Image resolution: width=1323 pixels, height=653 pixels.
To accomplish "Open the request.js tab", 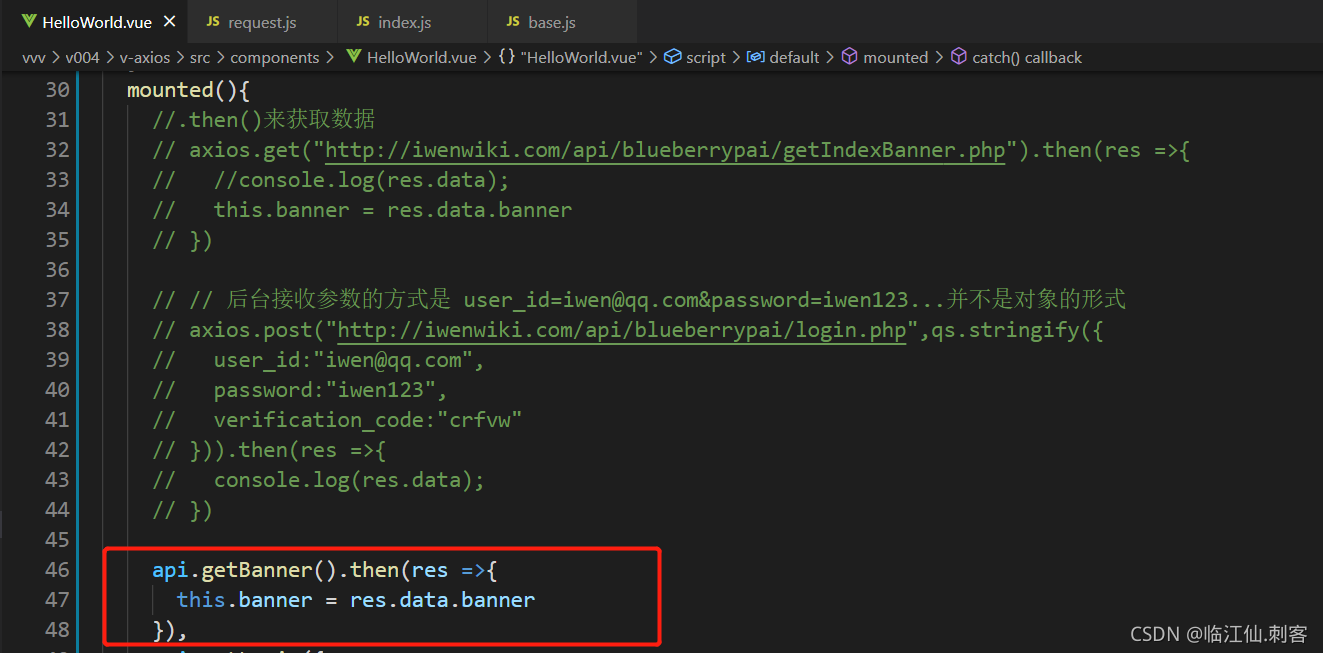I will pos(262,21).
